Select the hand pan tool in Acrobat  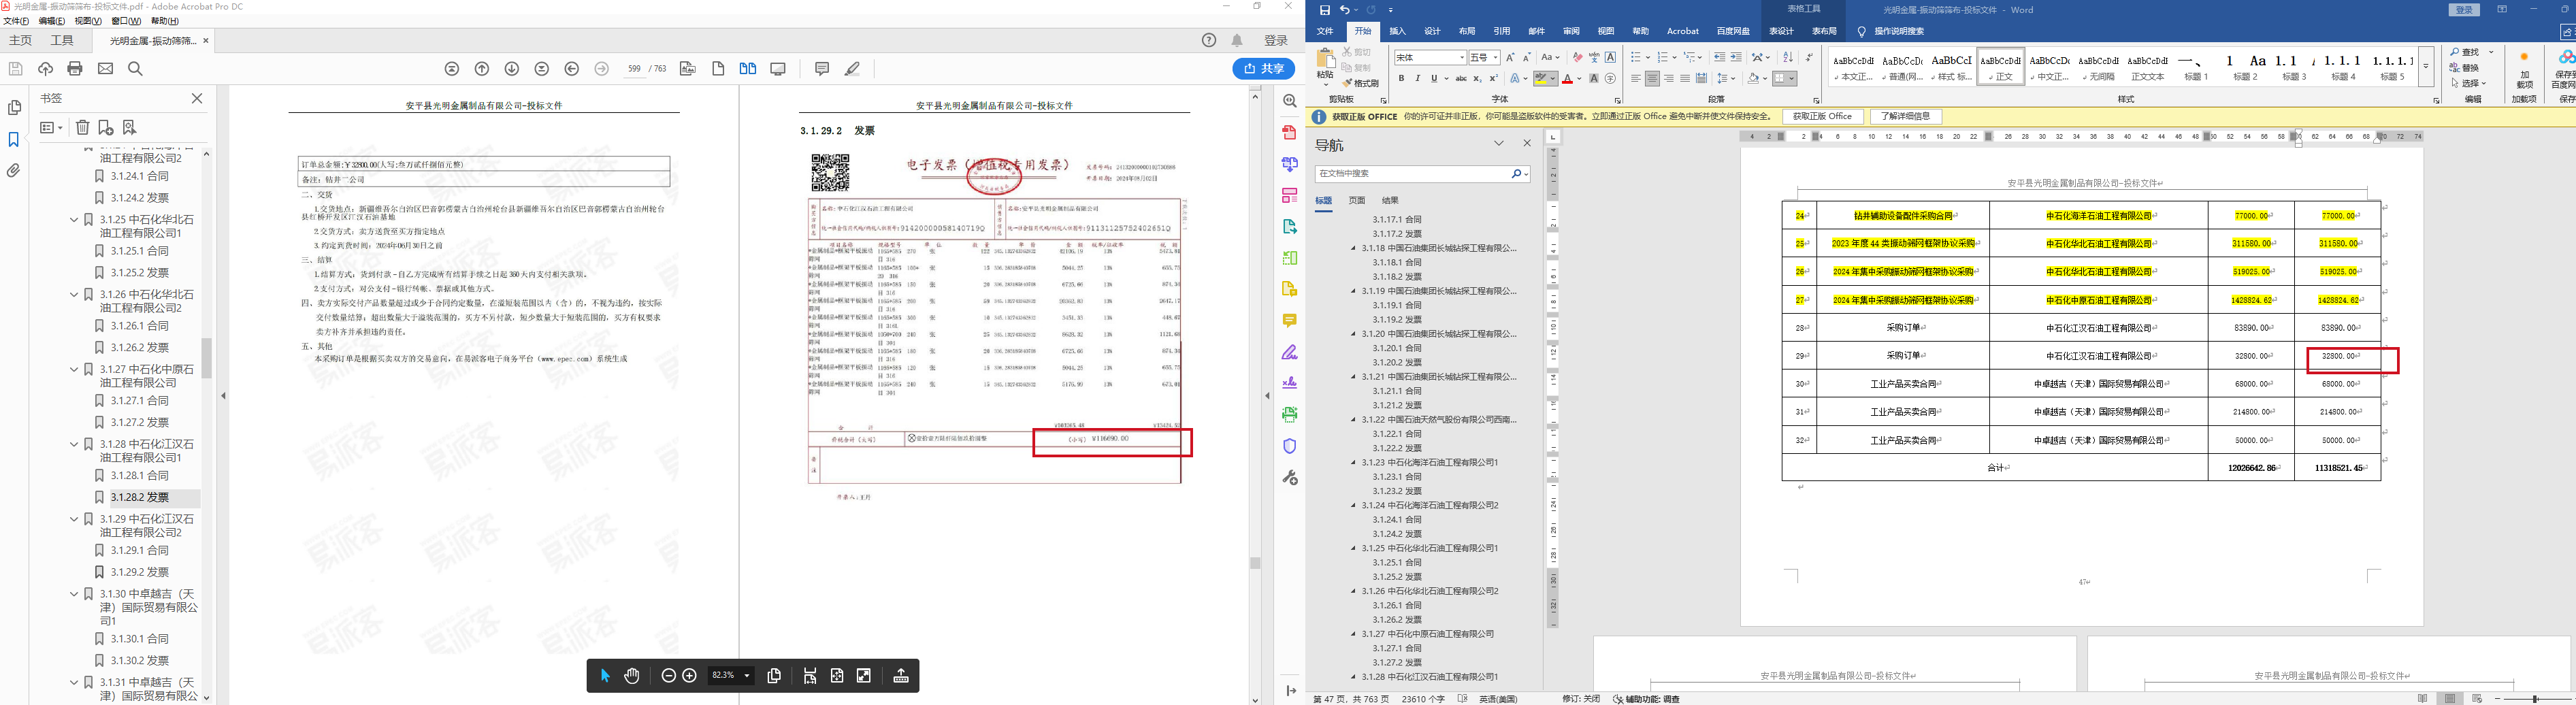(x=632, y=676)
